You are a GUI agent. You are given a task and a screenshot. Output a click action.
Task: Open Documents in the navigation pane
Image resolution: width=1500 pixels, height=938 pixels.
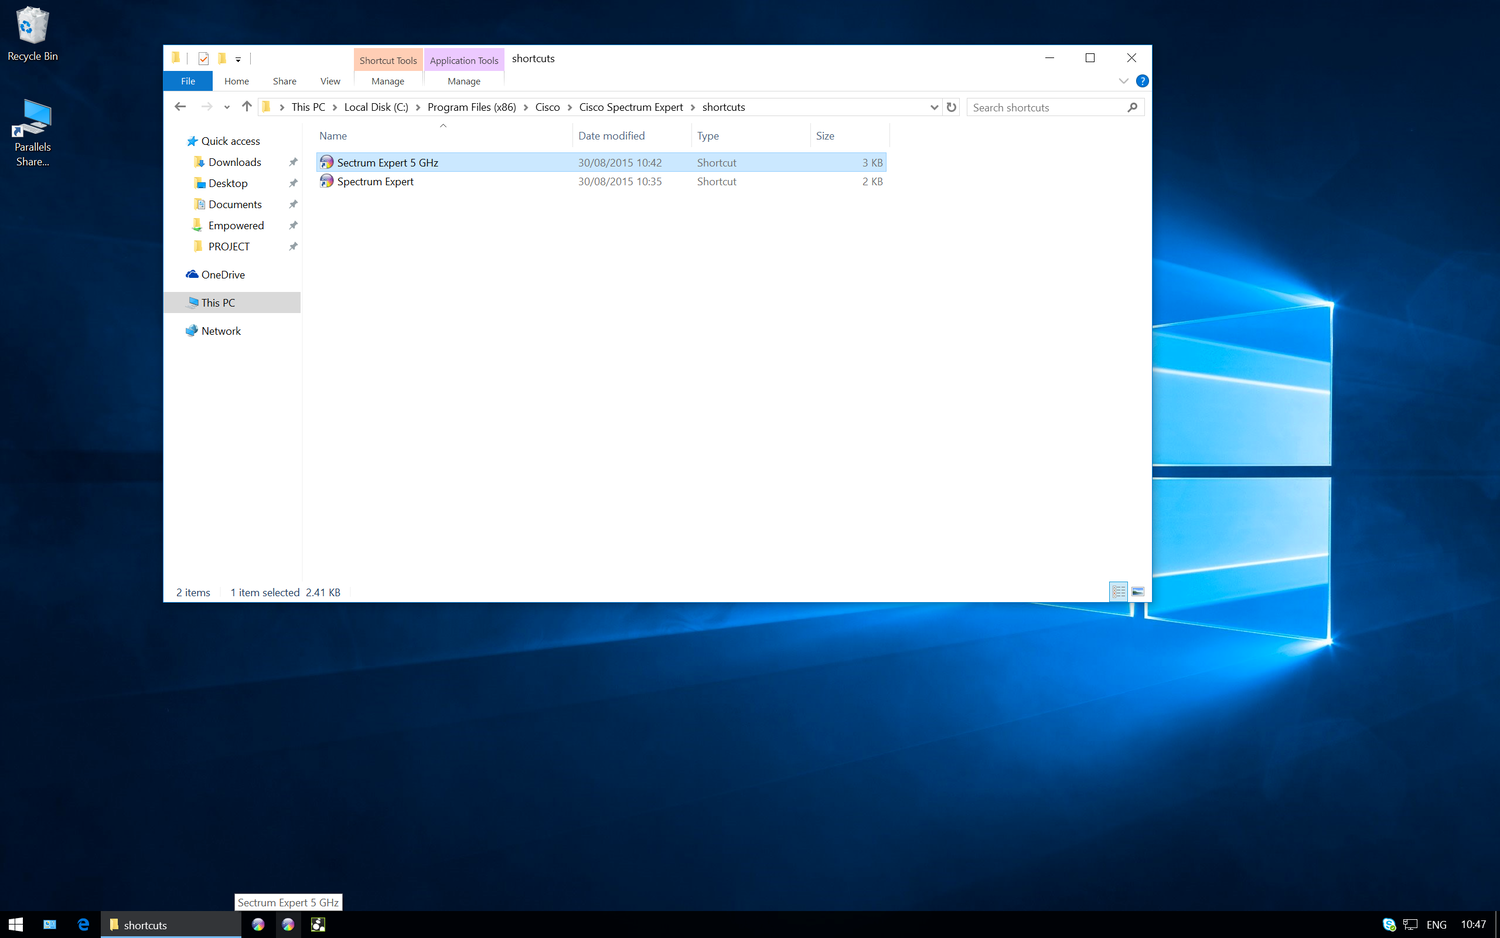[x=235, y=204]
